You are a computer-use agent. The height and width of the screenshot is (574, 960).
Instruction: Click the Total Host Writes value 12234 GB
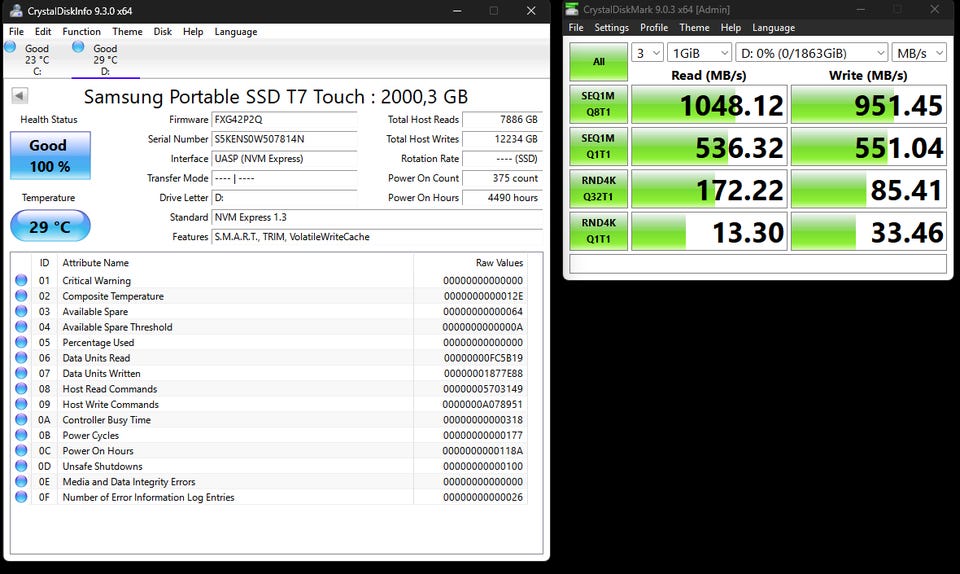(503, 139)
